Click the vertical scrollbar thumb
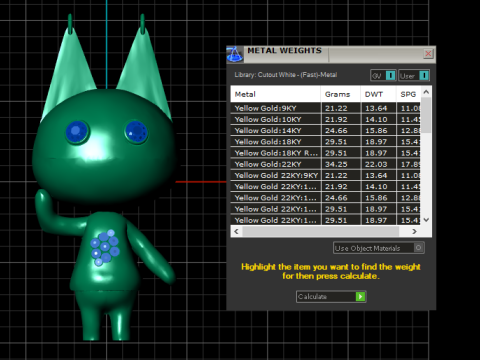Screen dimensions: 480x360 tap(426, 115)
